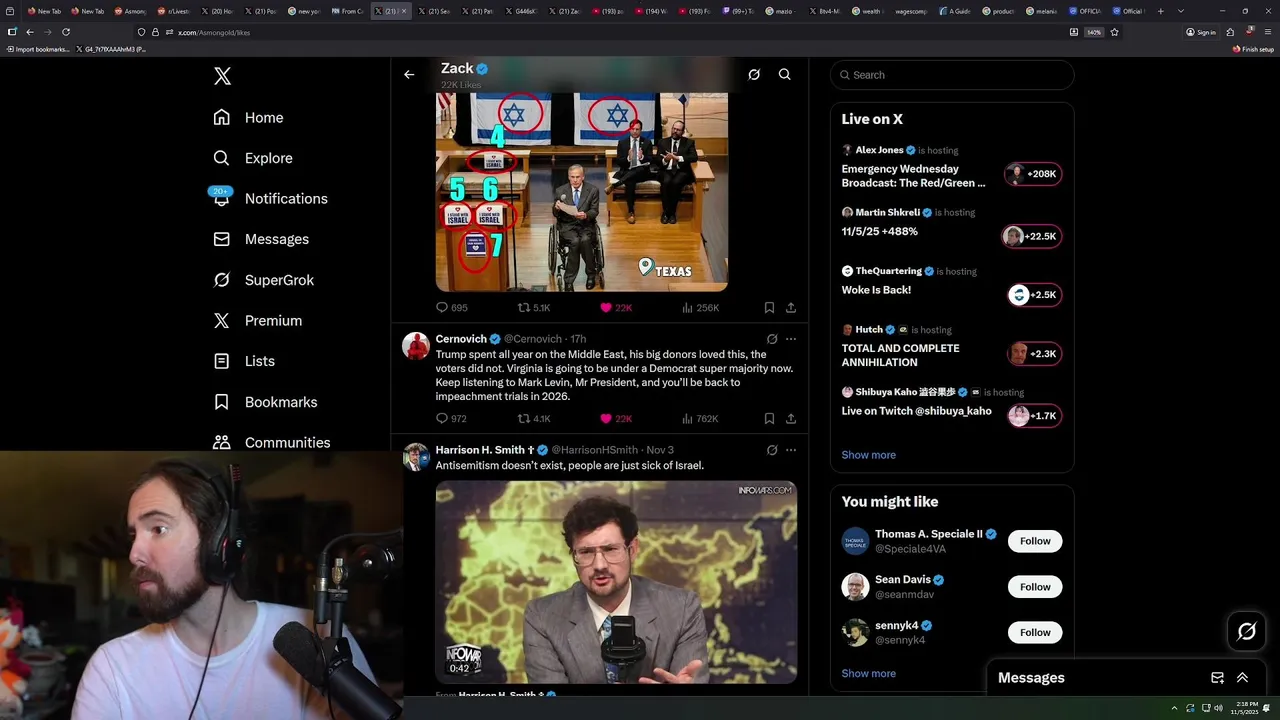
Task: Open Cernovich profile avatar
Action: point(416,346)
